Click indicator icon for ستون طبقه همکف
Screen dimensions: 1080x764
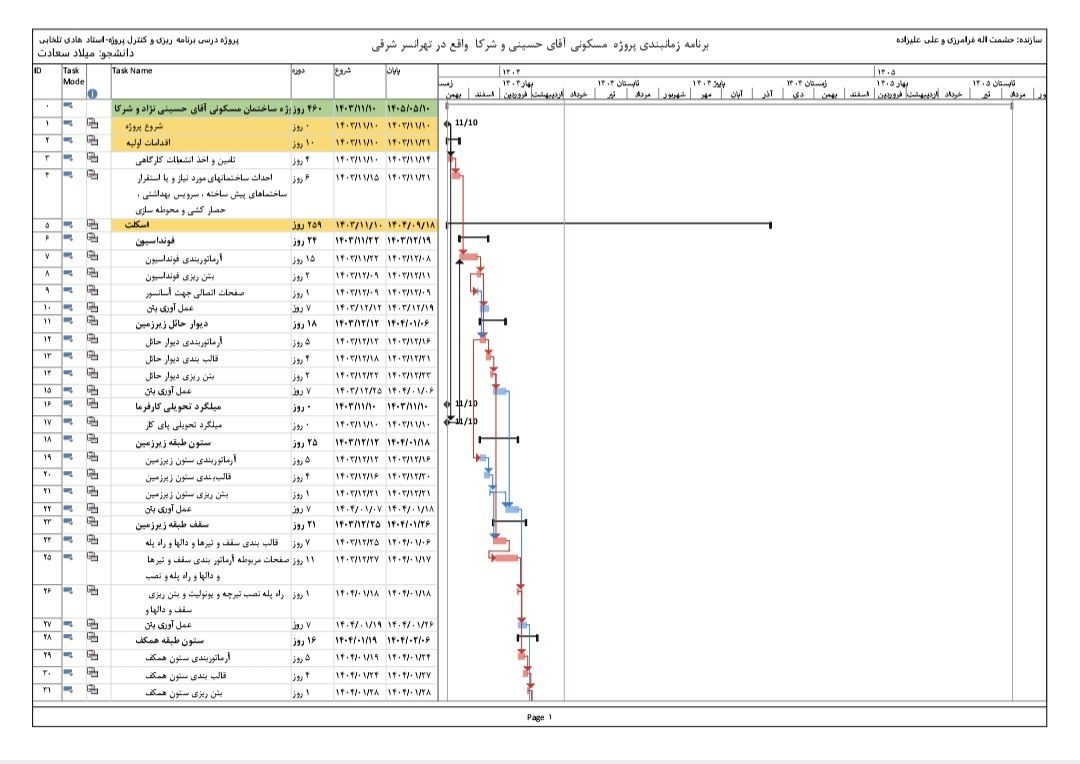[x=94, y=638]
